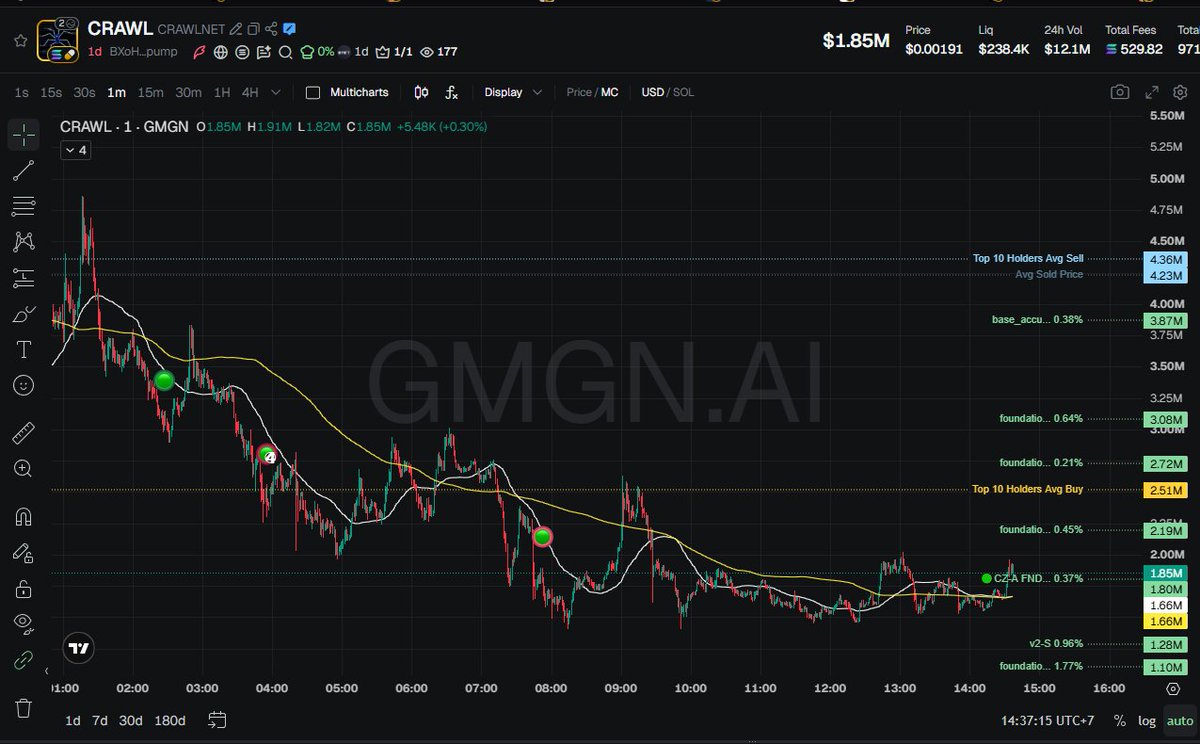Click the note-with-sparkle icon in token header
Image resolution: width=1200 pixels, height=744 pixels.
pyautogui.click(x=264, y=52)
